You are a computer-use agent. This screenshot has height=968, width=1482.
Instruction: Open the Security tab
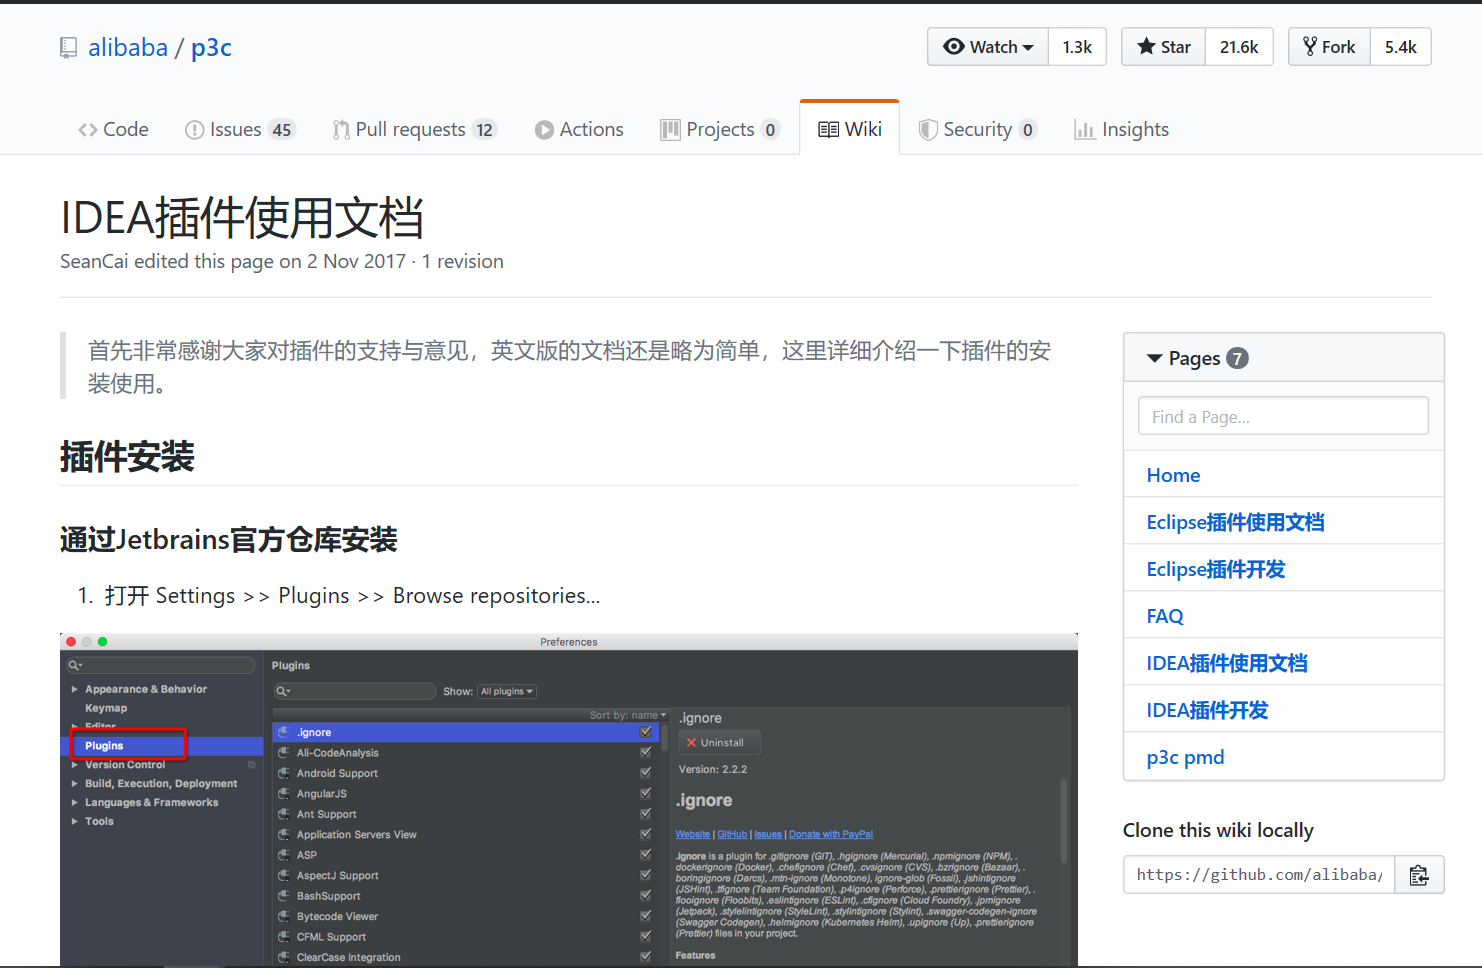click(978, 129)
